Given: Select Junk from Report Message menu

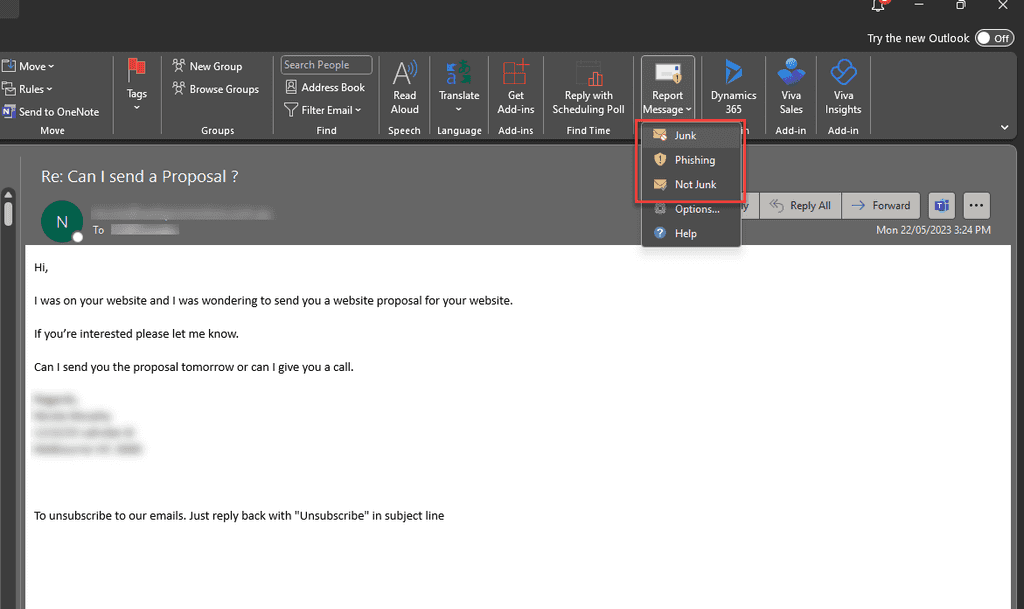Looking at the screenshot, I should pos(685,135).
